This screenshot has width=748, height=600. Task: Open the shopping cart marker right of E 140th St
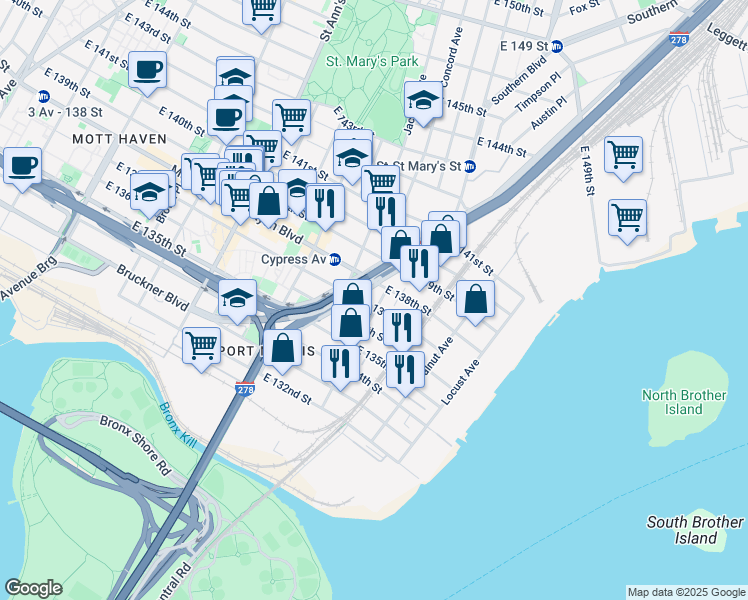click(292, 119)
